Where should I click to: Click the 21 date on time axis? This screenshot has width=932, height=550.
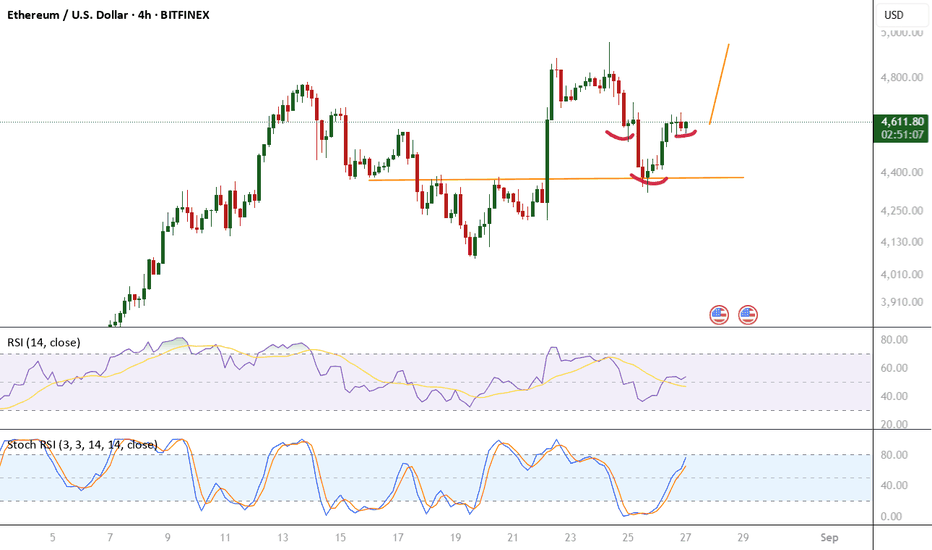tap(511, 538)
